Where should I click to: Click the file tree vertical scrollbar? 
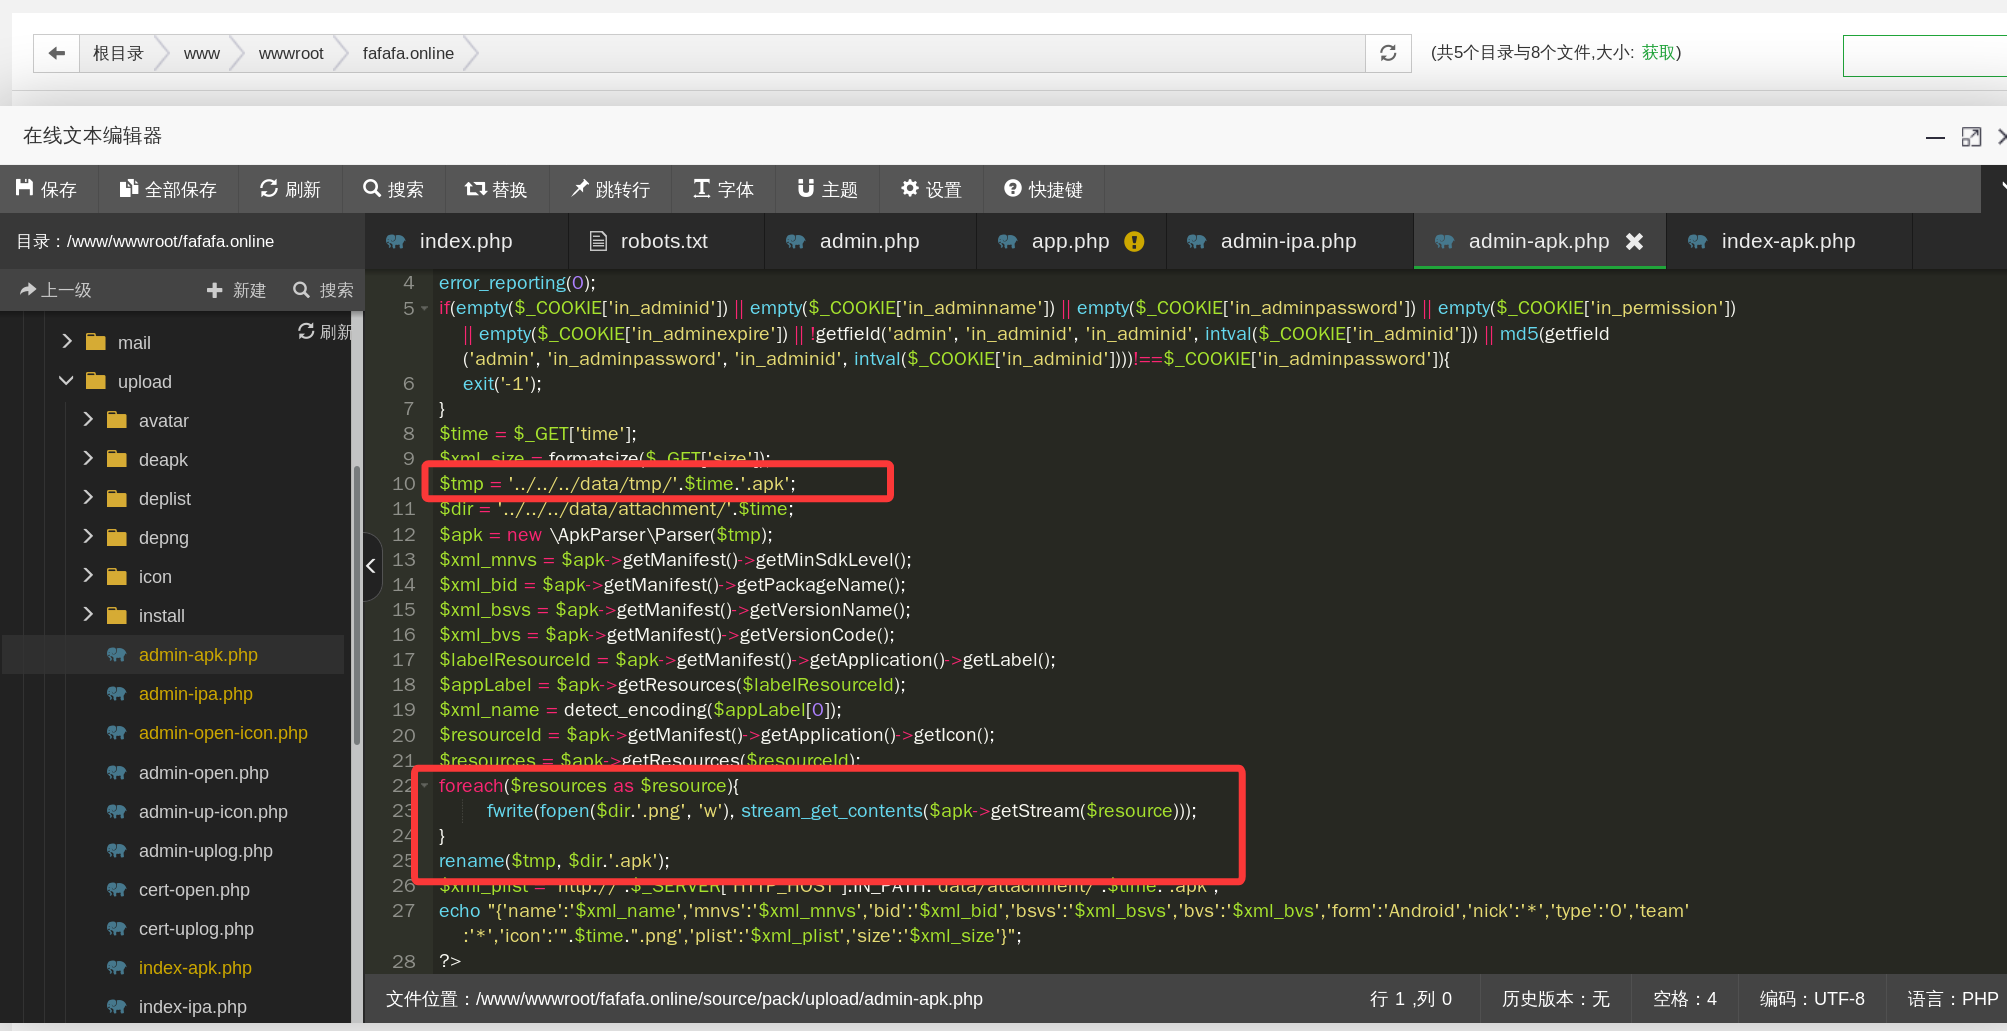356,605
